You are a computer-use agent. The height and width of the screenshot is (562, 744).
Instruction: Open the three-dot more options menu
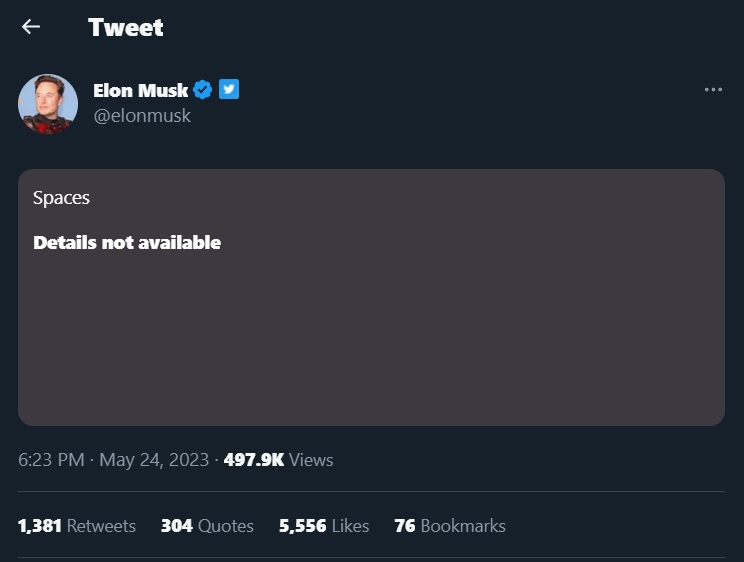[713, 89]
